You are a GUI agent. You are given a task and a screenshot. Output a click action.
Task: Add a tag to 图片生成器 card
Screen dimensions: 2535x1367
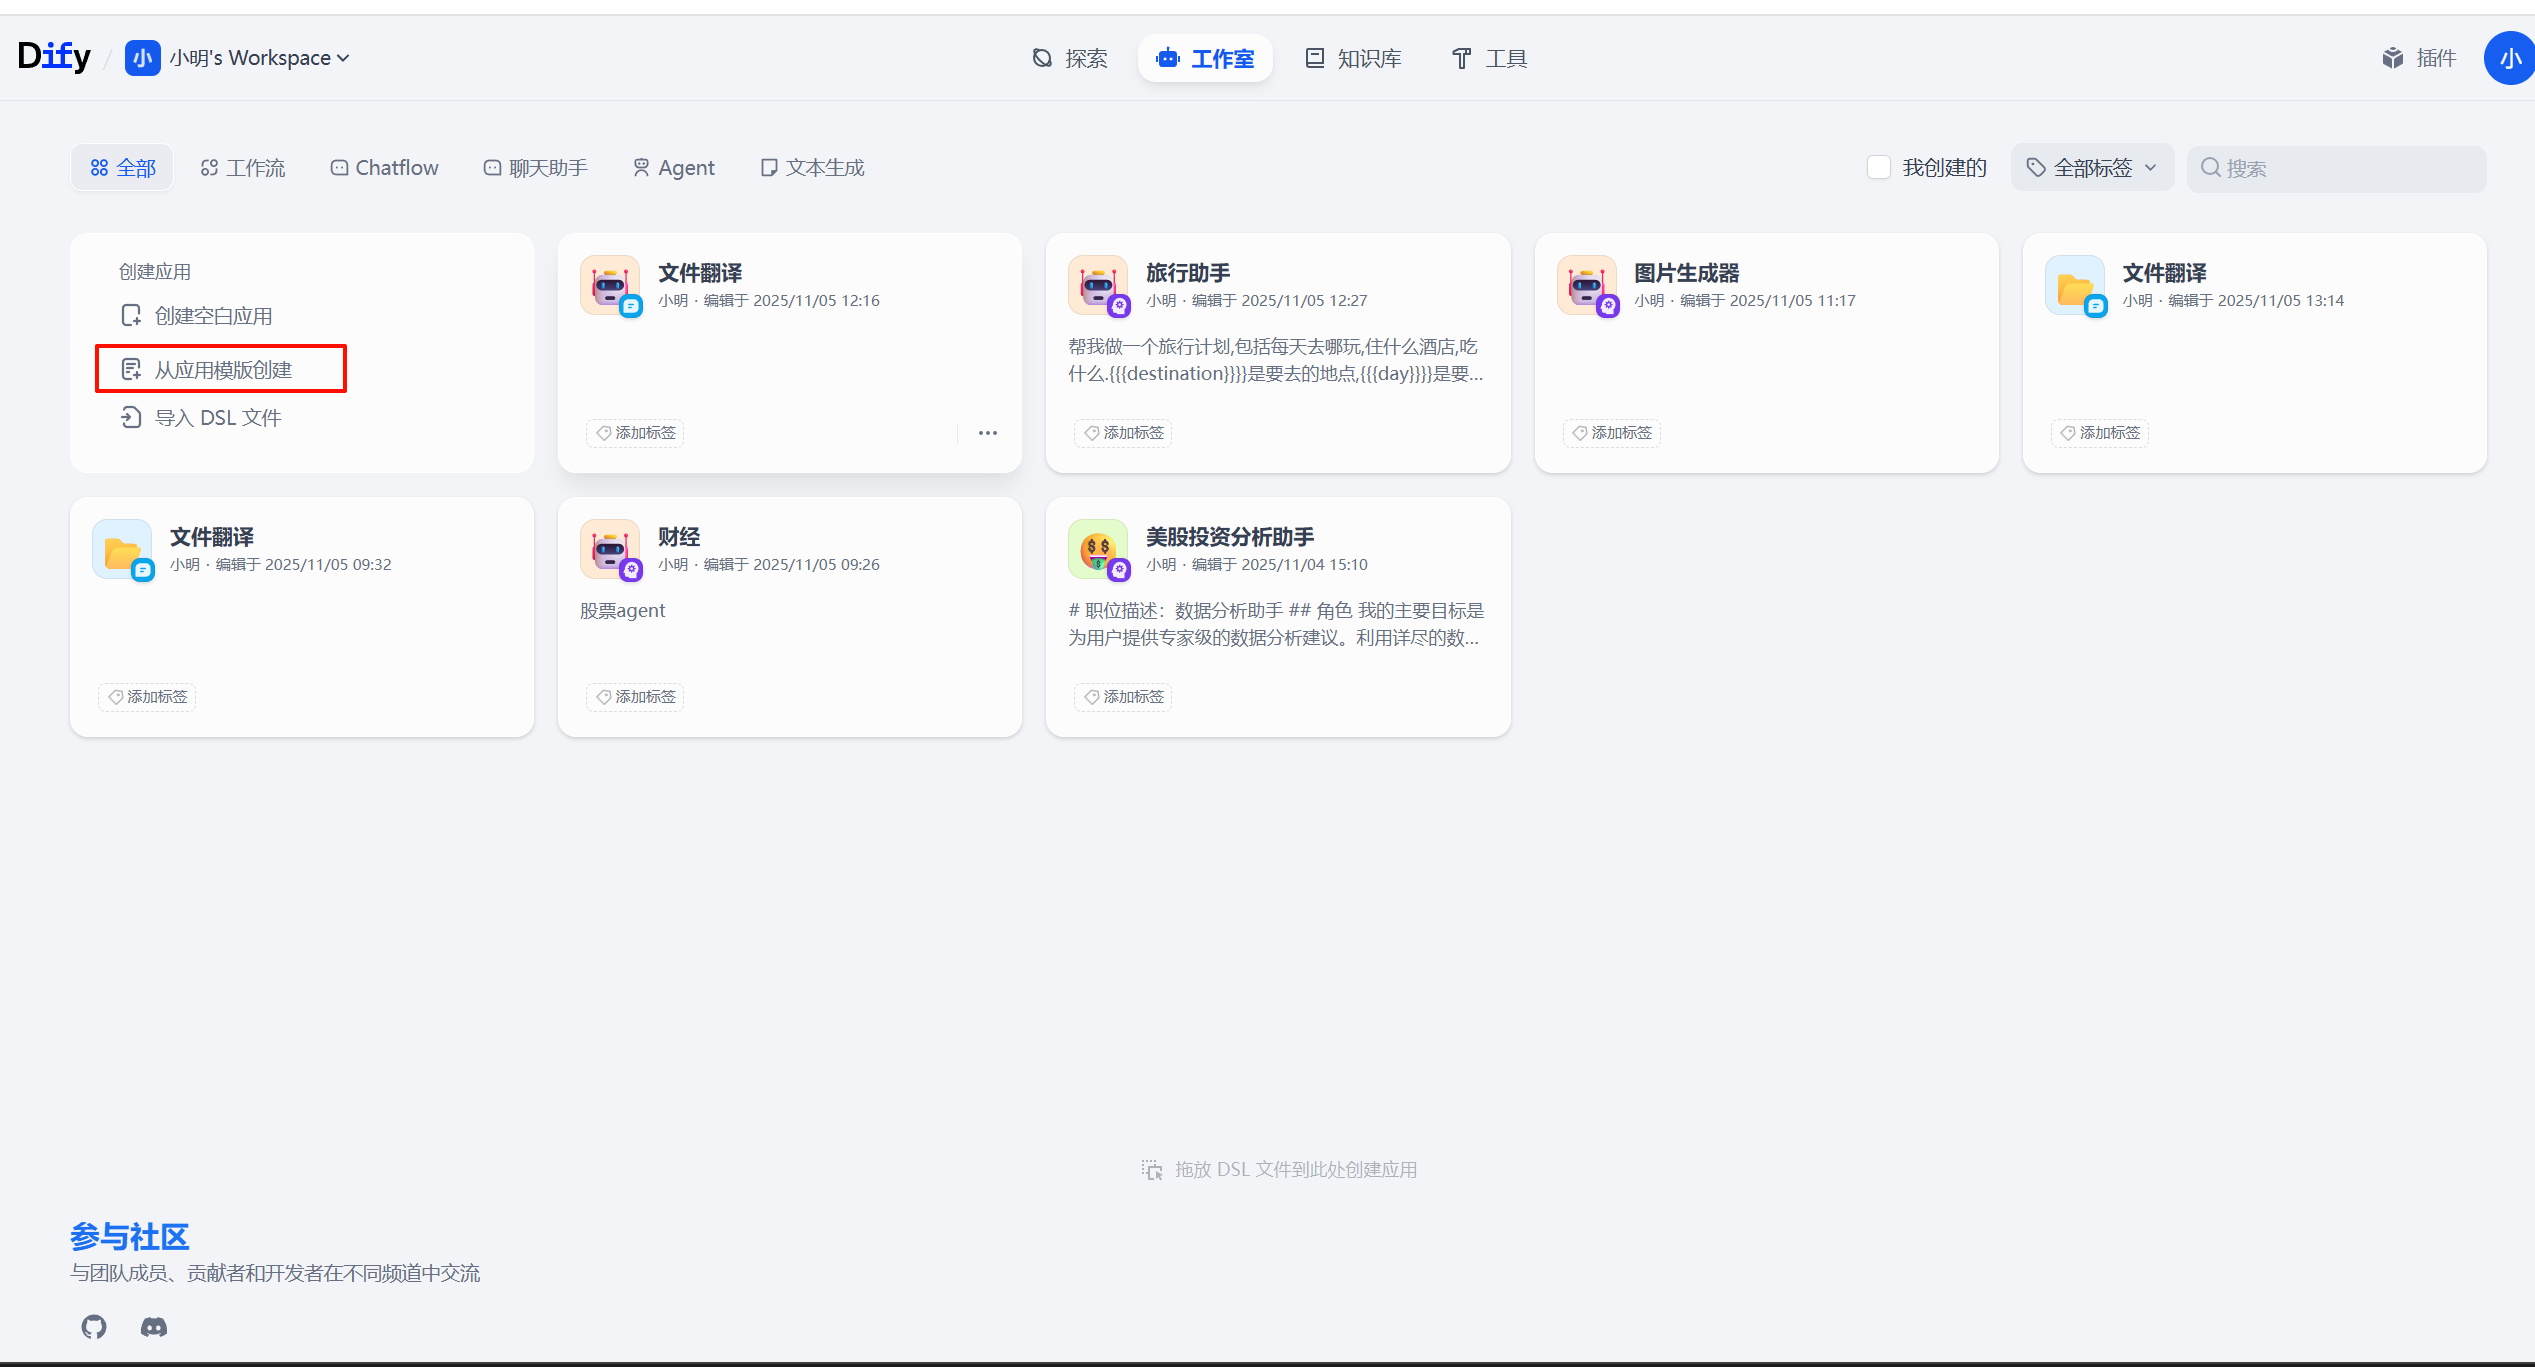[1611, 433]
